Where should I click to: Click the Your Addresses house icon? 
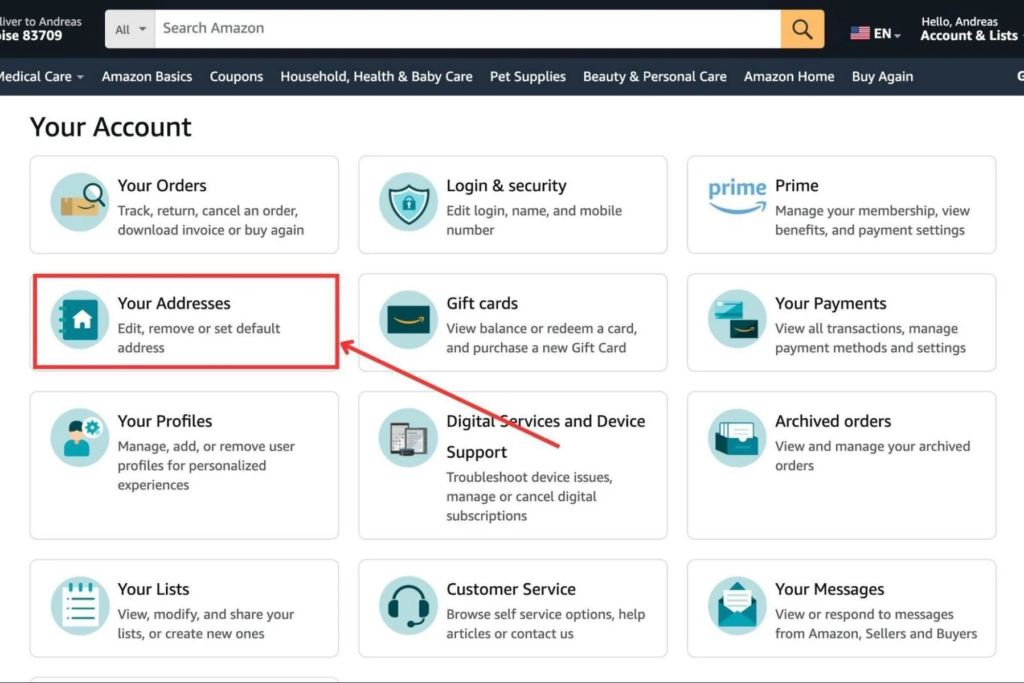click(x=80, y=319)
